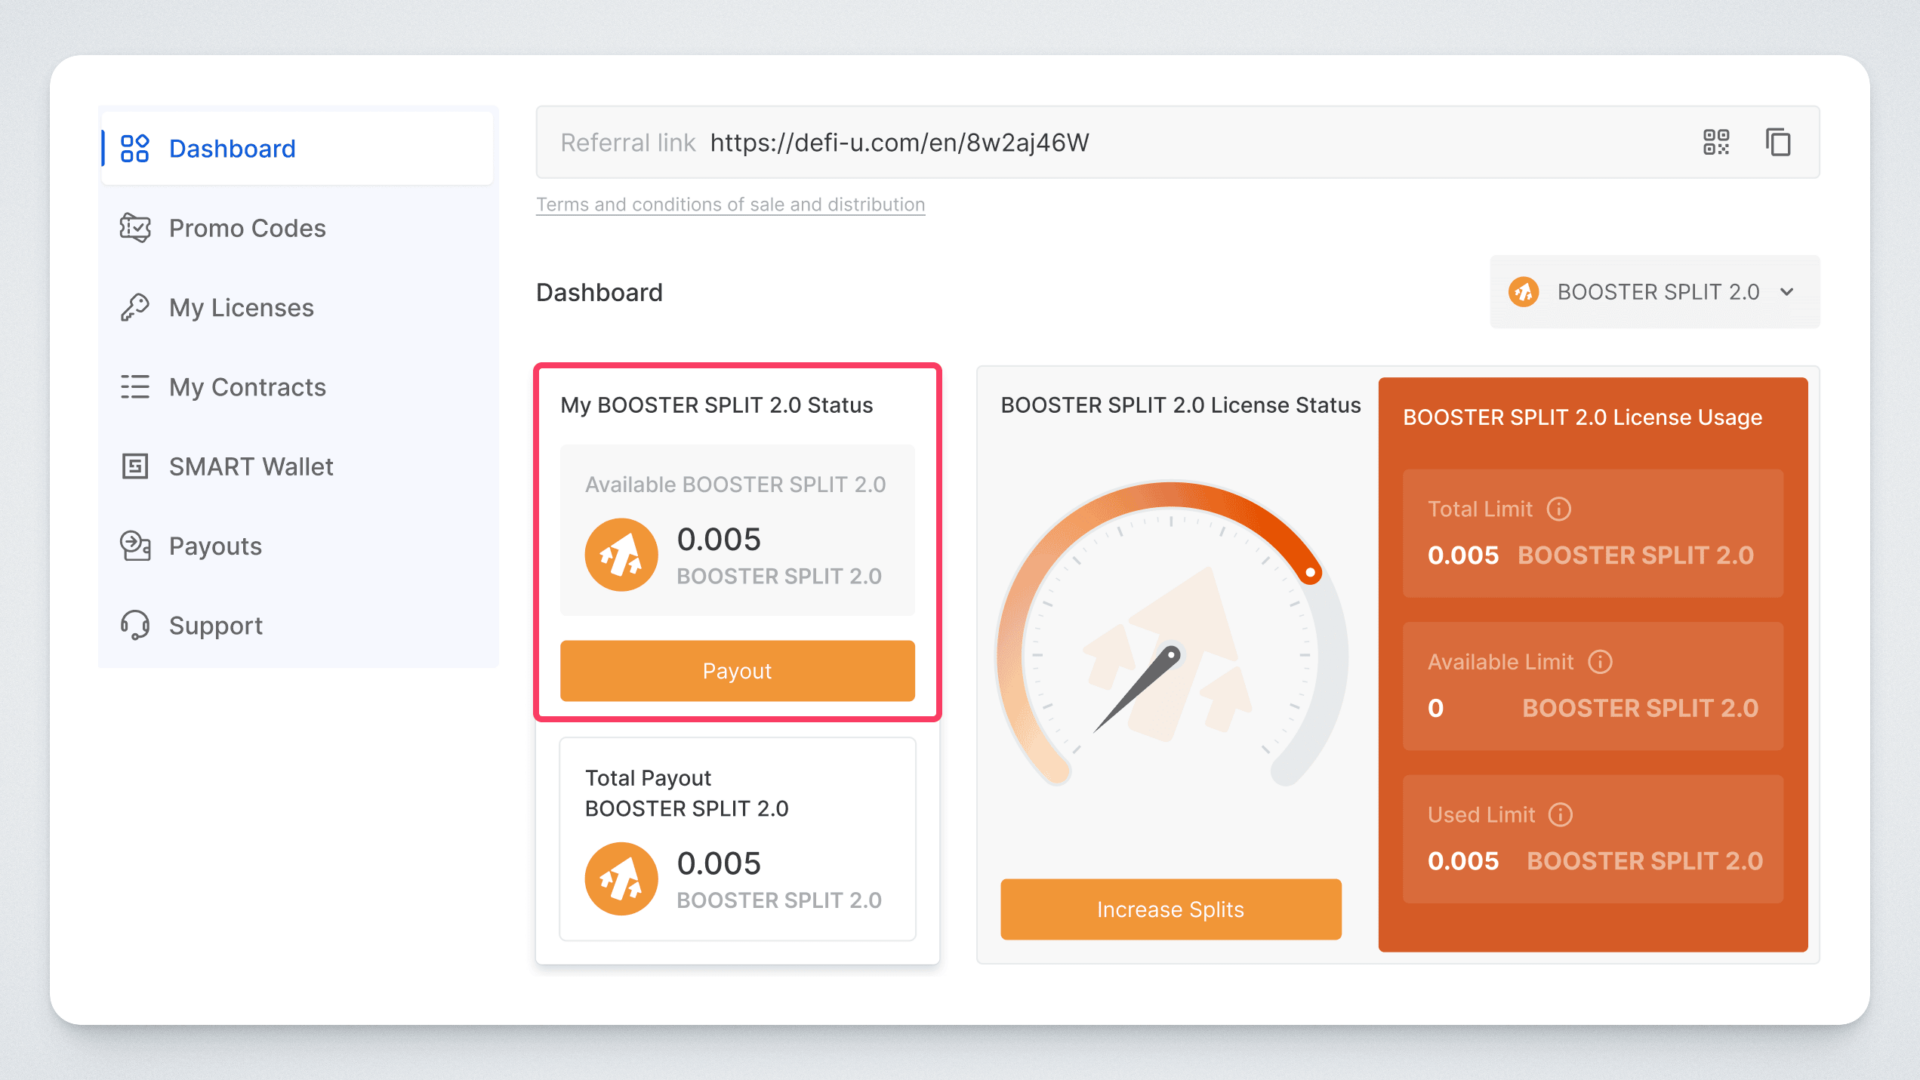
Task: Click the Increase Splits button
Action: pyautogui.click(x=1170, y=909)
